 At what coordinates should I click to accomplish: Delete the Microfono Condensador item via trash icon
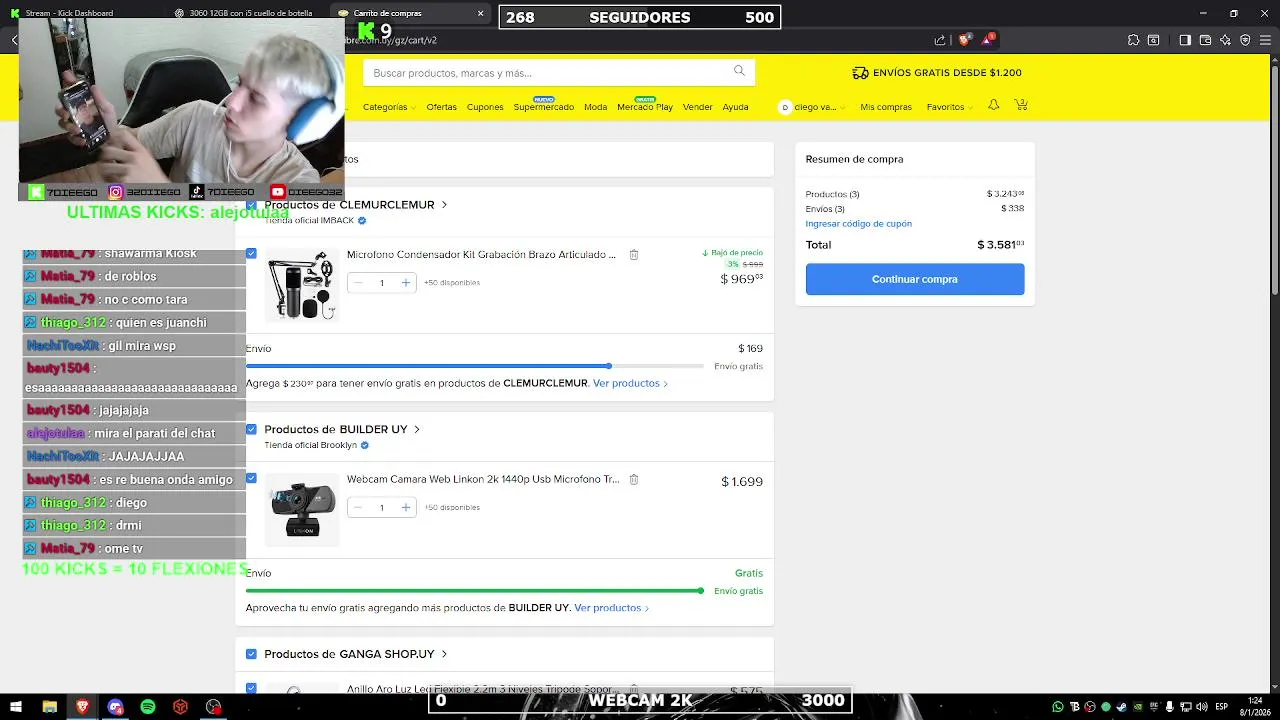633,255
